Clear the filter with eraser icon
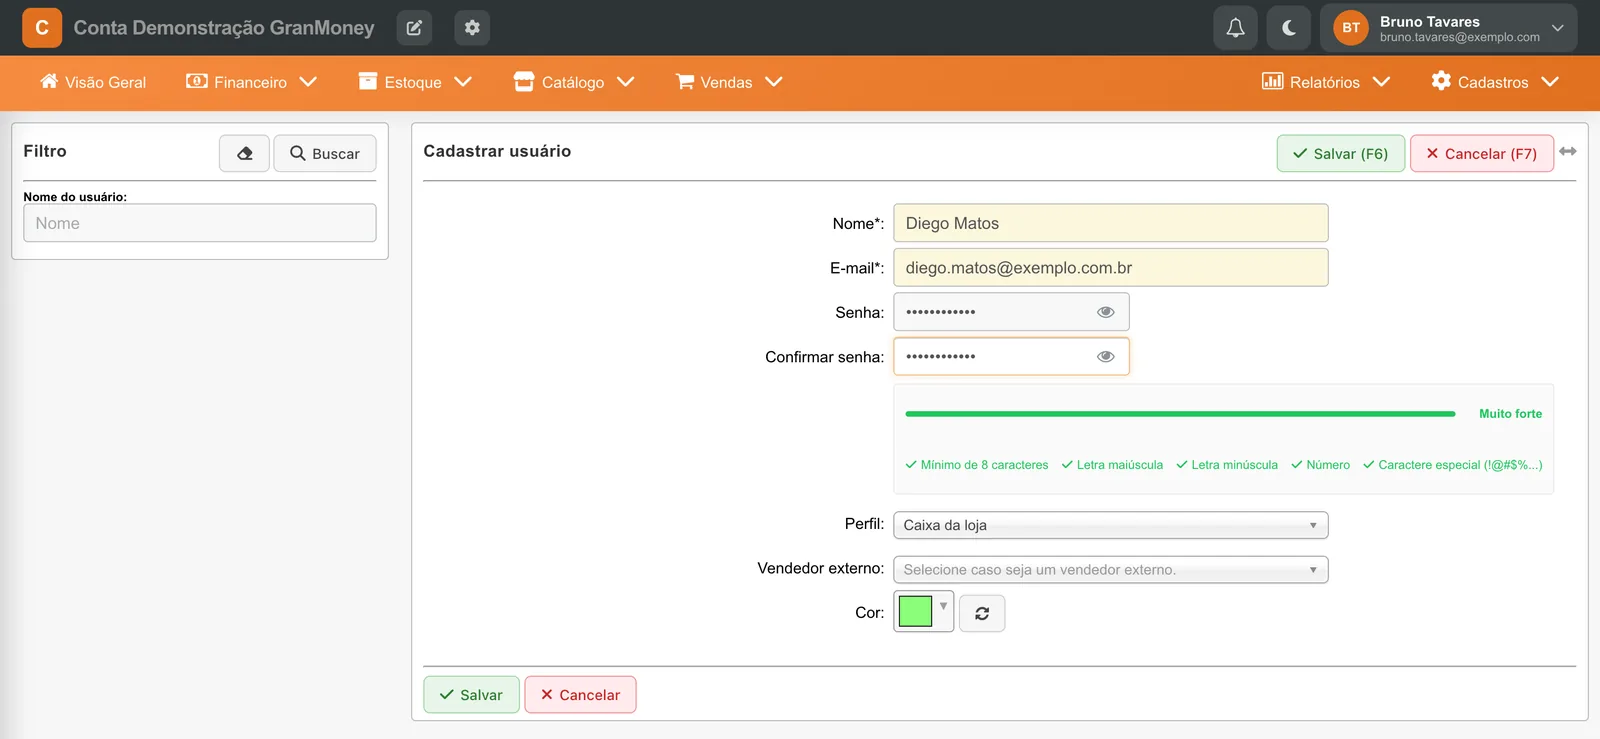This screenshot has height=739, width=1600. pyautogui.click(x=245, y=153)
